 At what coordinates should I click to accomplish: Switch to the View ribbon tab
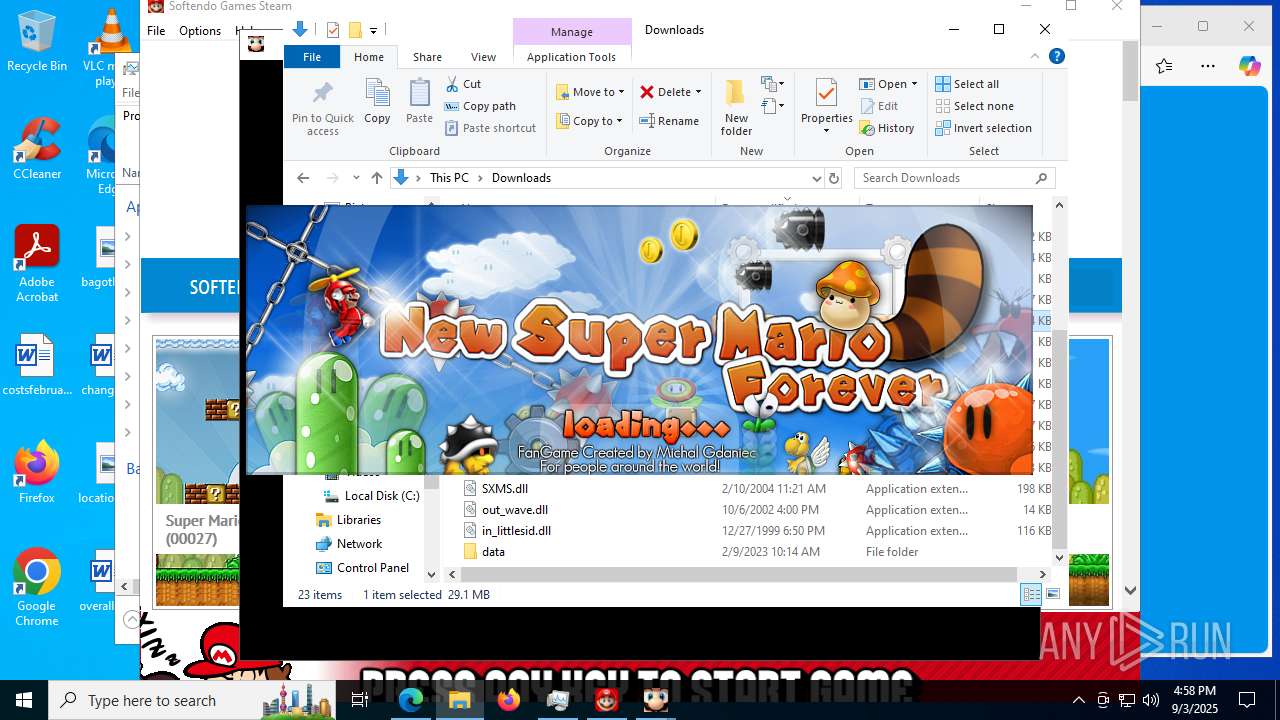coord(483,57)
